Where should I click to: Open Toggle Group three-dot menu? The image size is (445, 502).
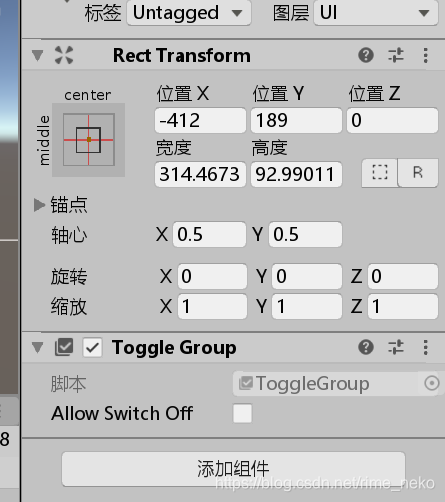(425, 347)
